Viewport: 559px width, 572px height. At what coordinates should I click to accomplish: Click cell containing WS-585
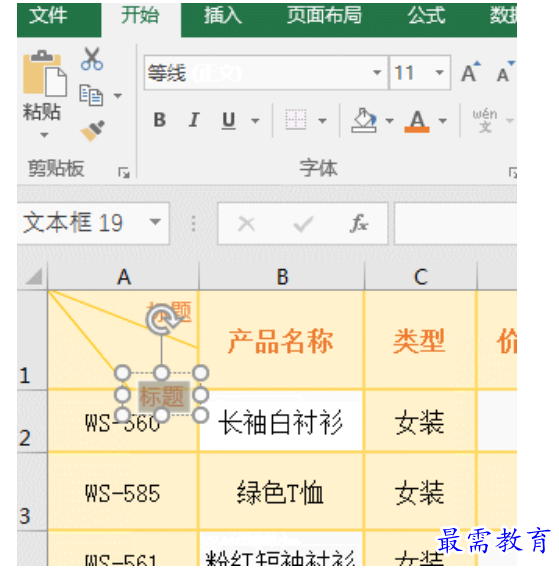point(123,492)
